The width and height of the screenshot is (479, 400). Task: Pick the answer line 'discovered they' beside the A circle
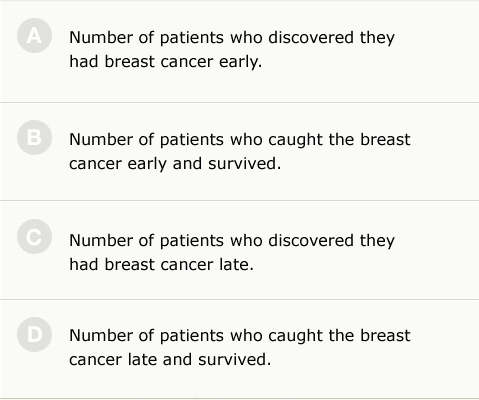point(331,37)
